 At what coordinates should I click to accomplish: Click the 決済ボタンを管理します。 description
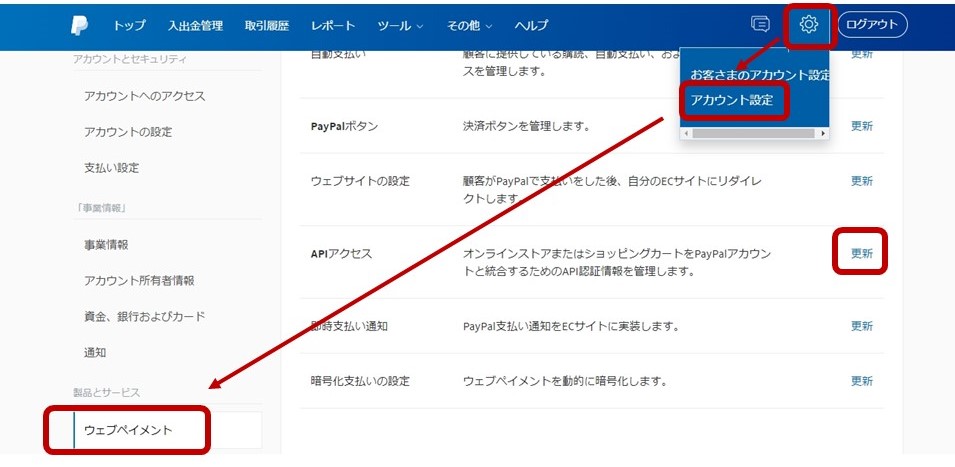[527, 127]
